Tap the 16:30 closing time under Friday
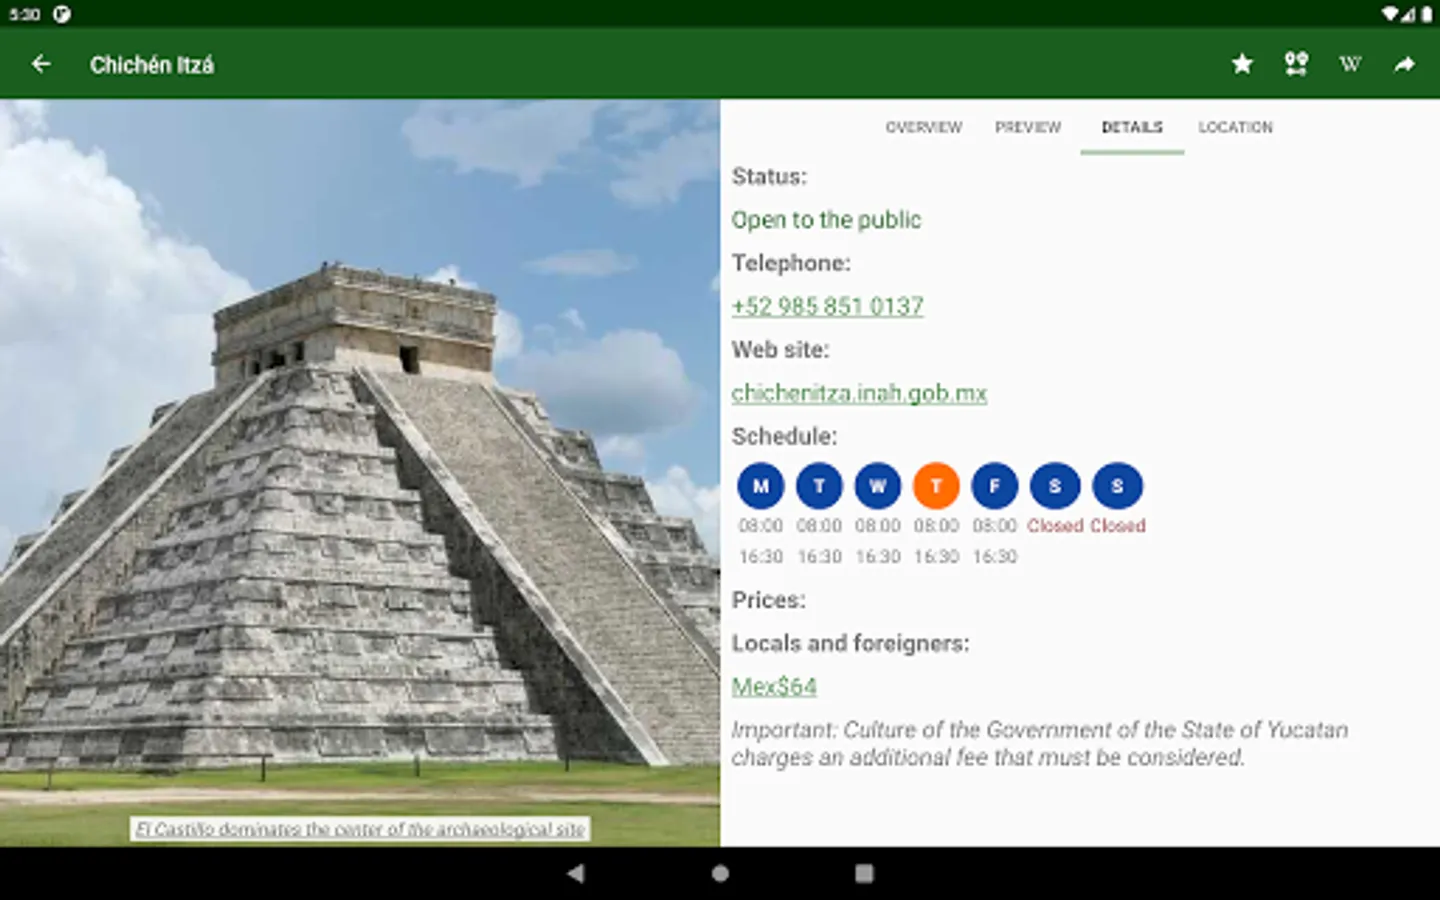The width and height of the screenshot is (1440, 900). [x=995, y=557]
